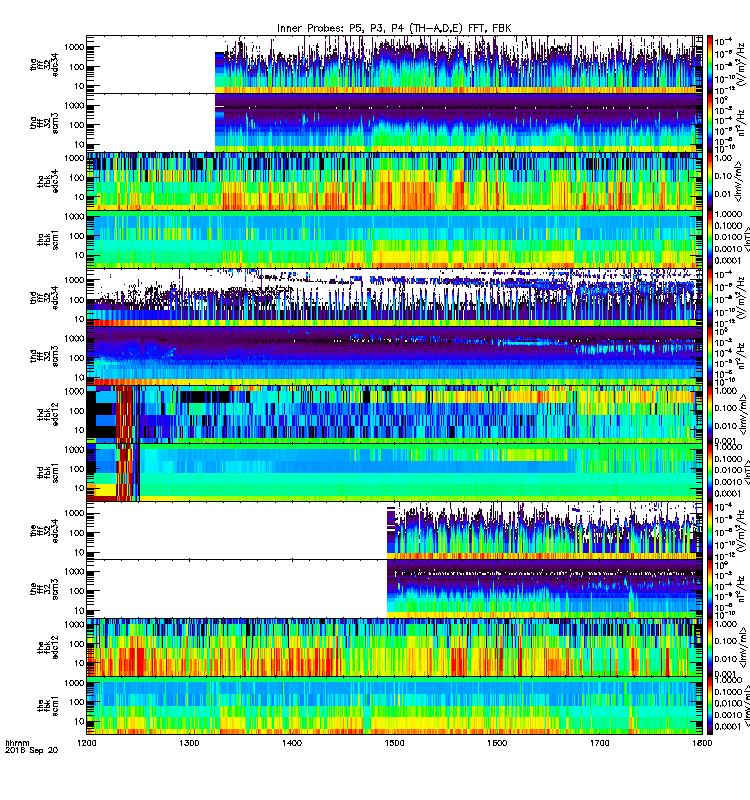Click the color bar beside thd fbk edc12 panel

click(710, 414)
